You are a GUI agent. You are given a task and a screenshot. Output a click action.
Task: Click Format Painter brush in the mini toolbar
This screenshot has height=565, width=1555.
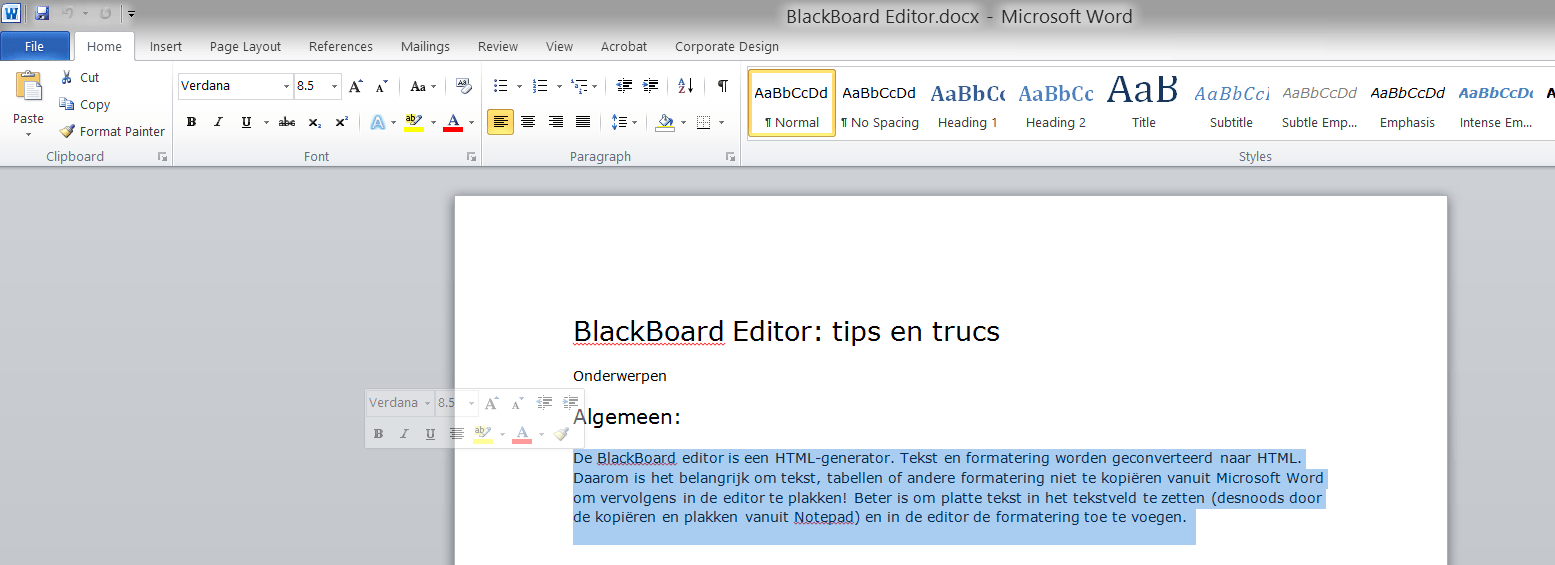click(561, 434)
